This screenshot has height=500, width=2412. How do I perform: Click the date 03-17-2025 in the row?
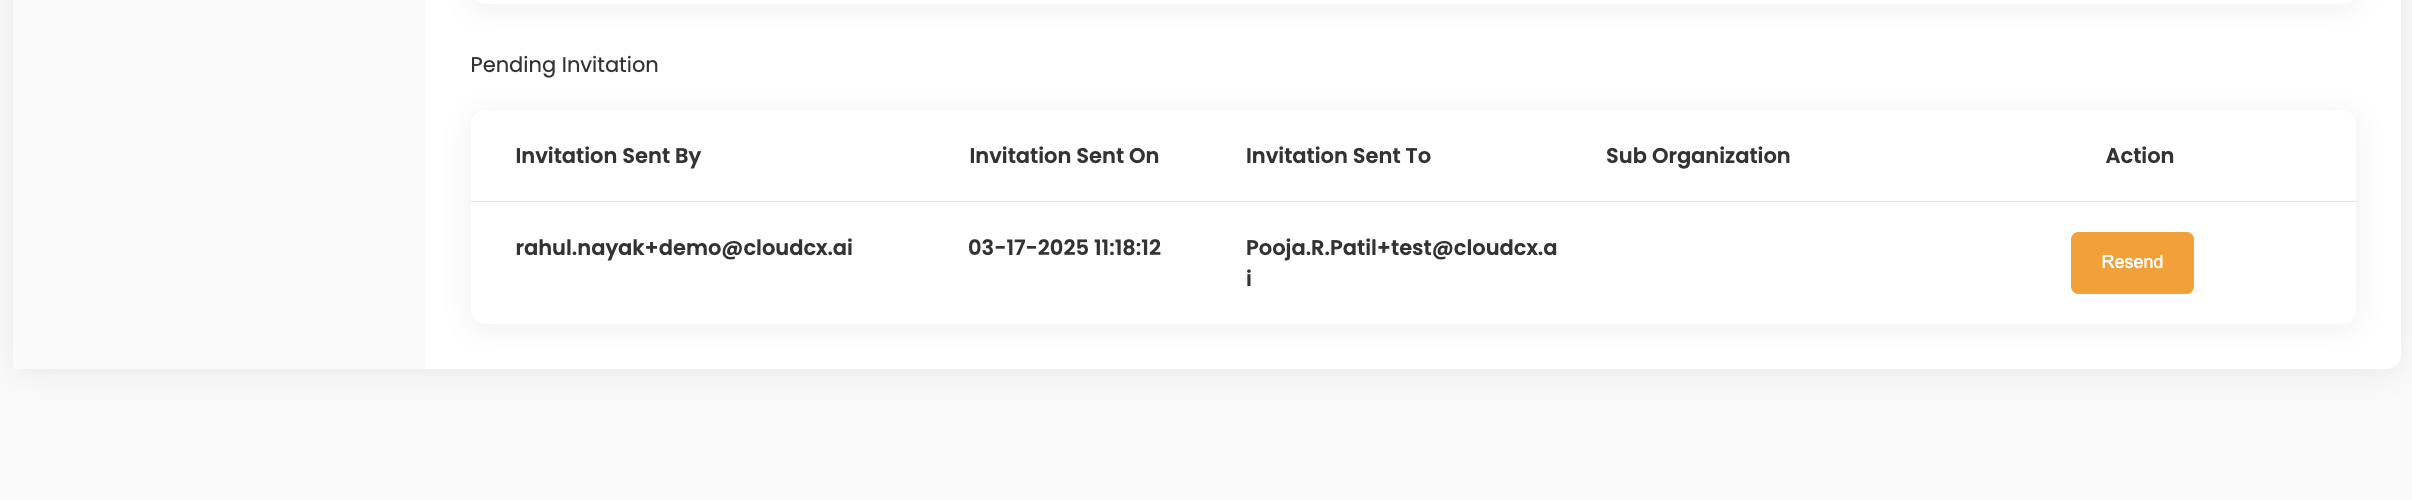(1027, 248)
